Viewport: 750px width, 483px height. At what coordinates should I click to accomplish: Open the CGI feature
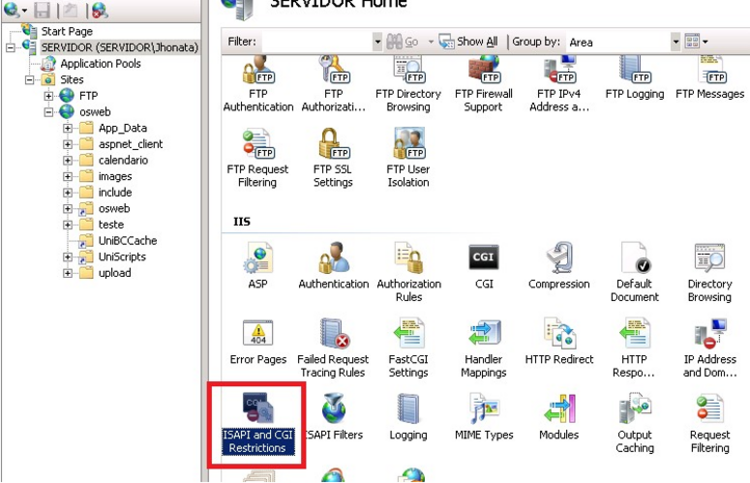click(484, 266)
